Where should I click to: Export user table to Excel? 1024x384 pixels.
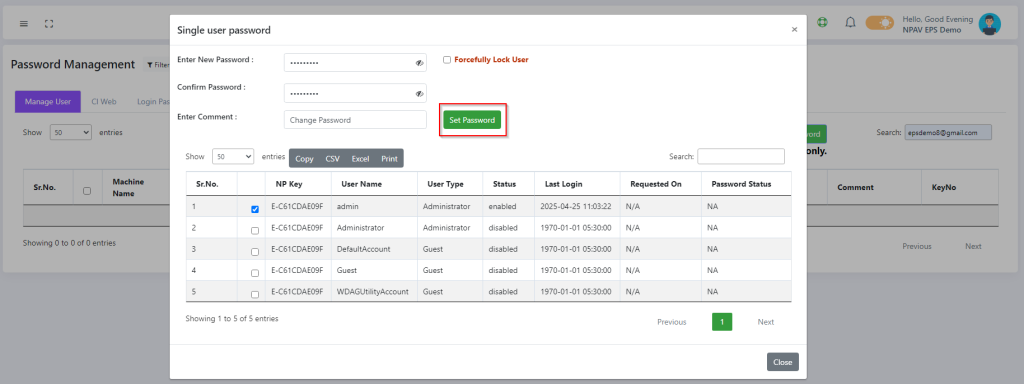tap(360, 159)
